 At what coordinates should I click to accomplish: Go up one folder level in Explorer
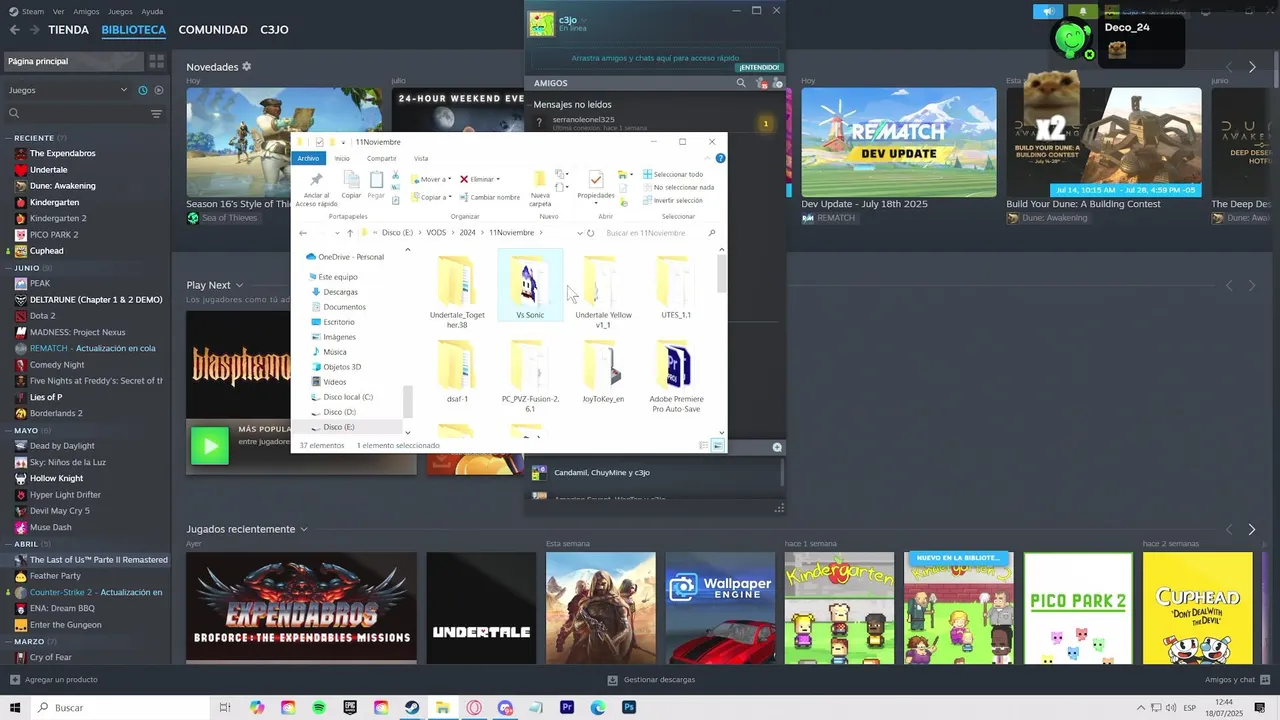click(x=349, y=233)
